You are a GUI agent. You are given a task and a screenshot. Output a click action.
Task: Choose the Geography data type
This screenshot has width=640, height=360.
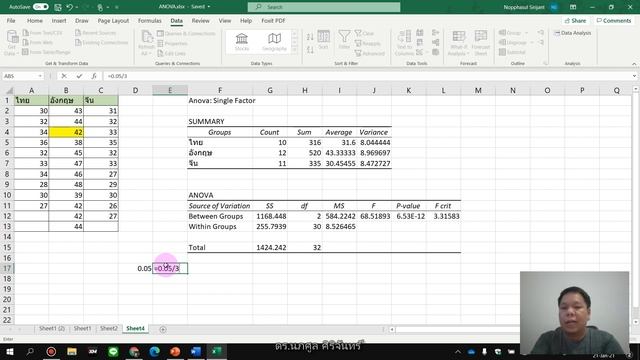point(274,42)
